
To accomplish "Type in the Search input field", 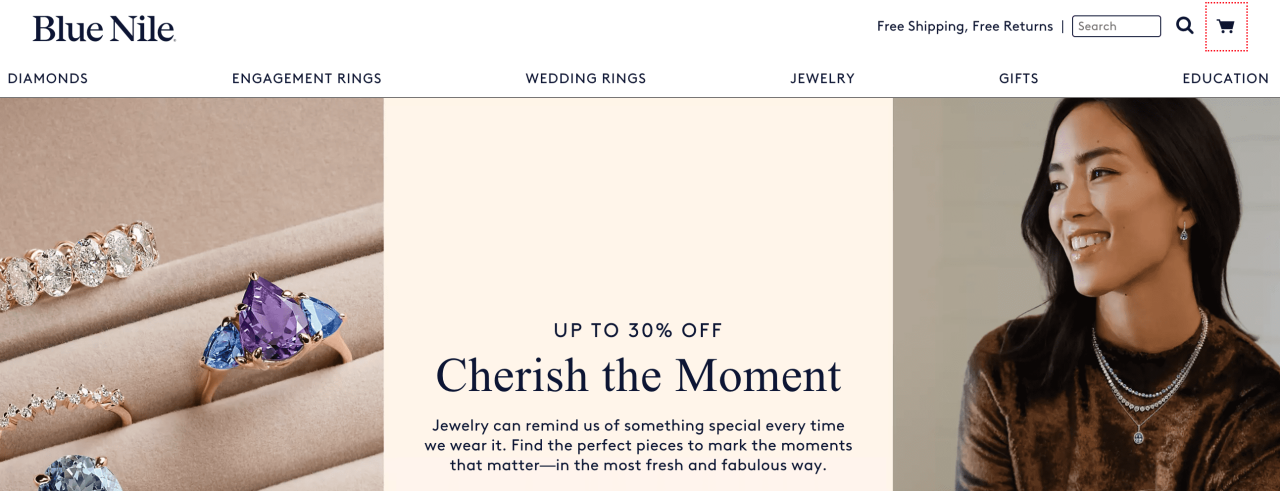I will pos(1116,26).
